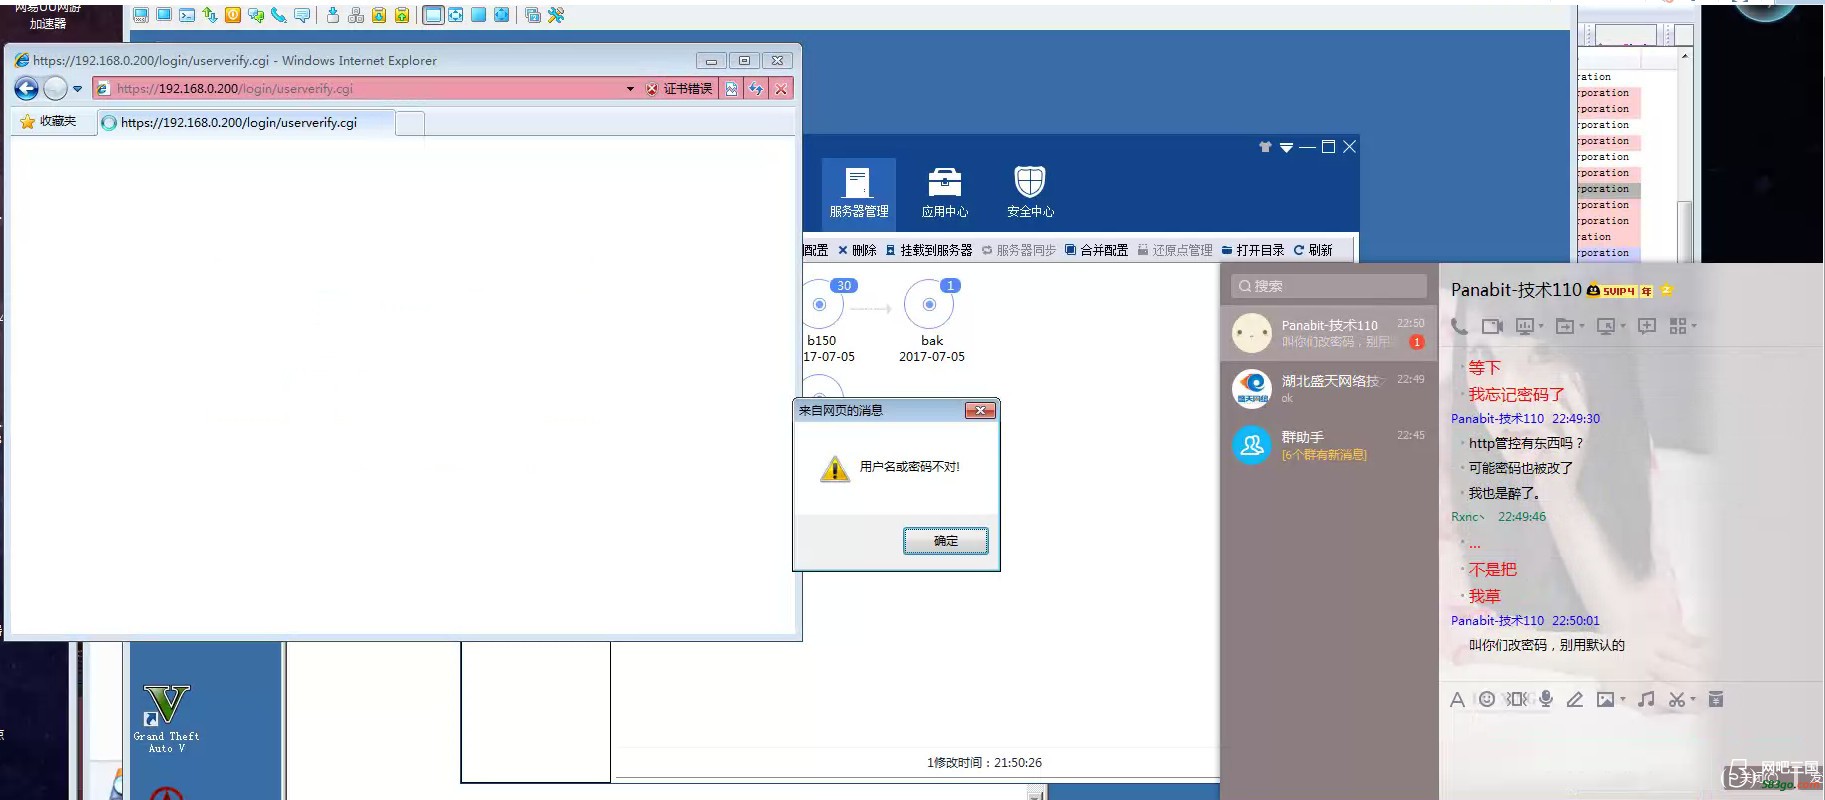Click the green phone icon in top toolbar
Viewport: 1825px width, 800px height.
pyautogui.click(x=279, y=15)
